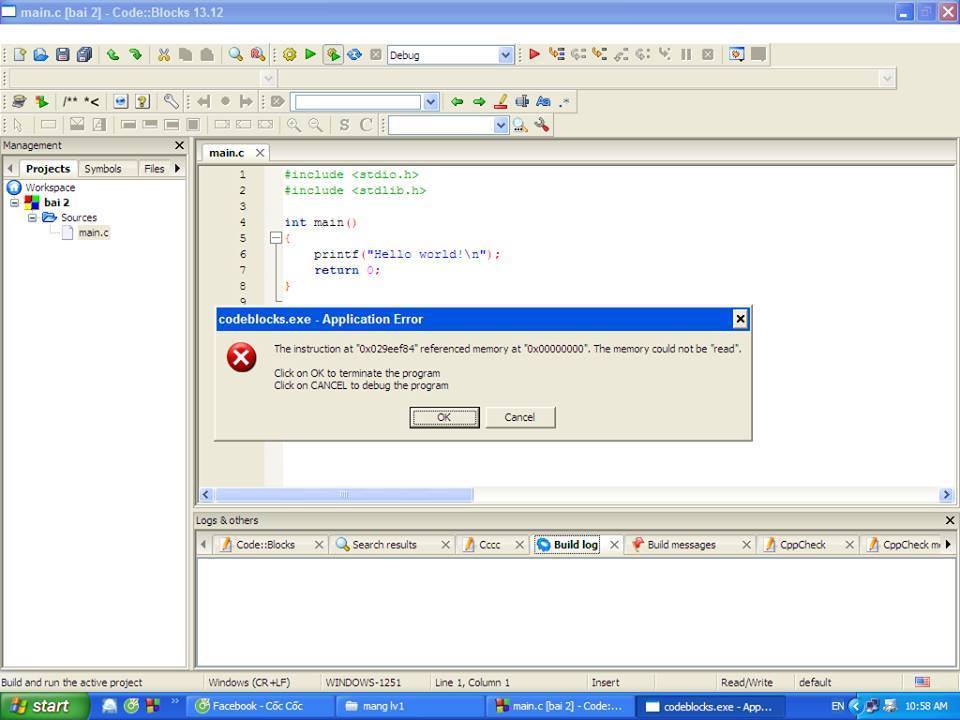Save the file with the floppy icon
Screen dimensions: 960x720
point(62,55)
